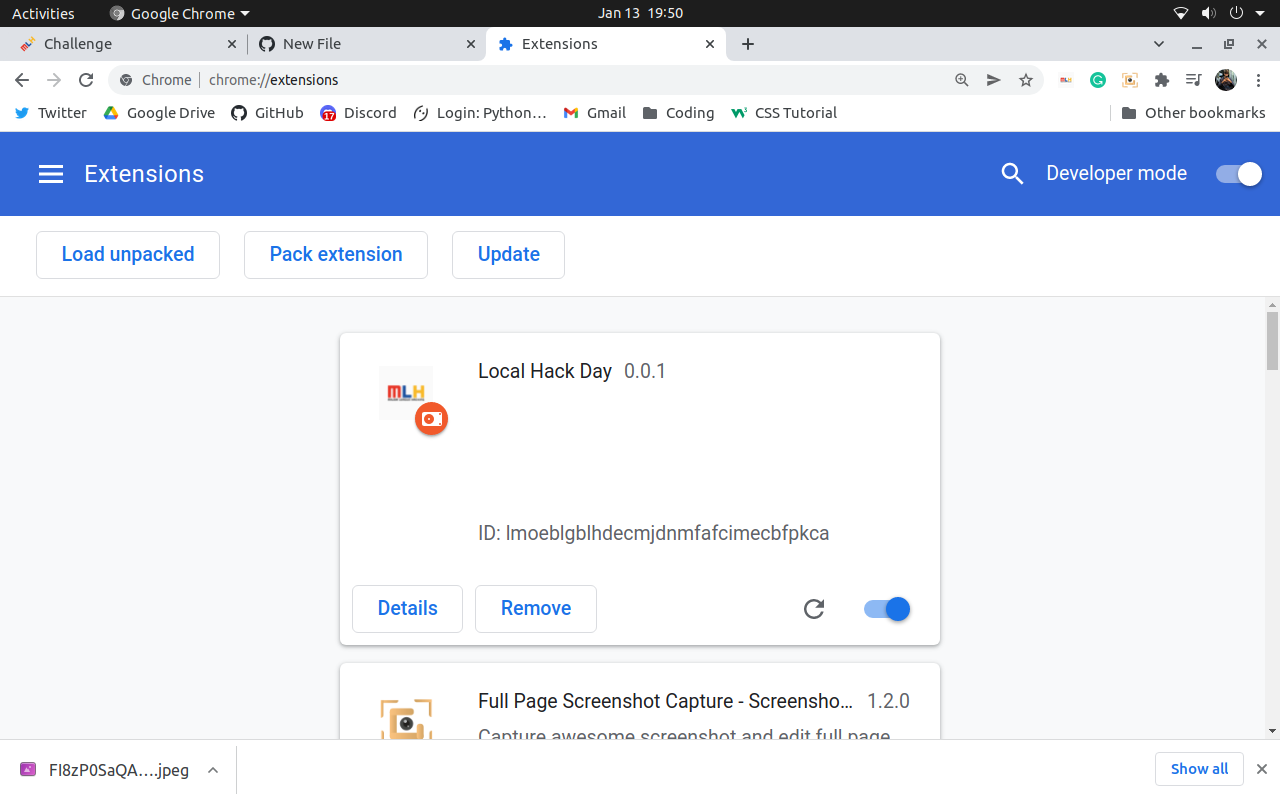
Task: Go back to previous page
Action: [x=23, y=80]
